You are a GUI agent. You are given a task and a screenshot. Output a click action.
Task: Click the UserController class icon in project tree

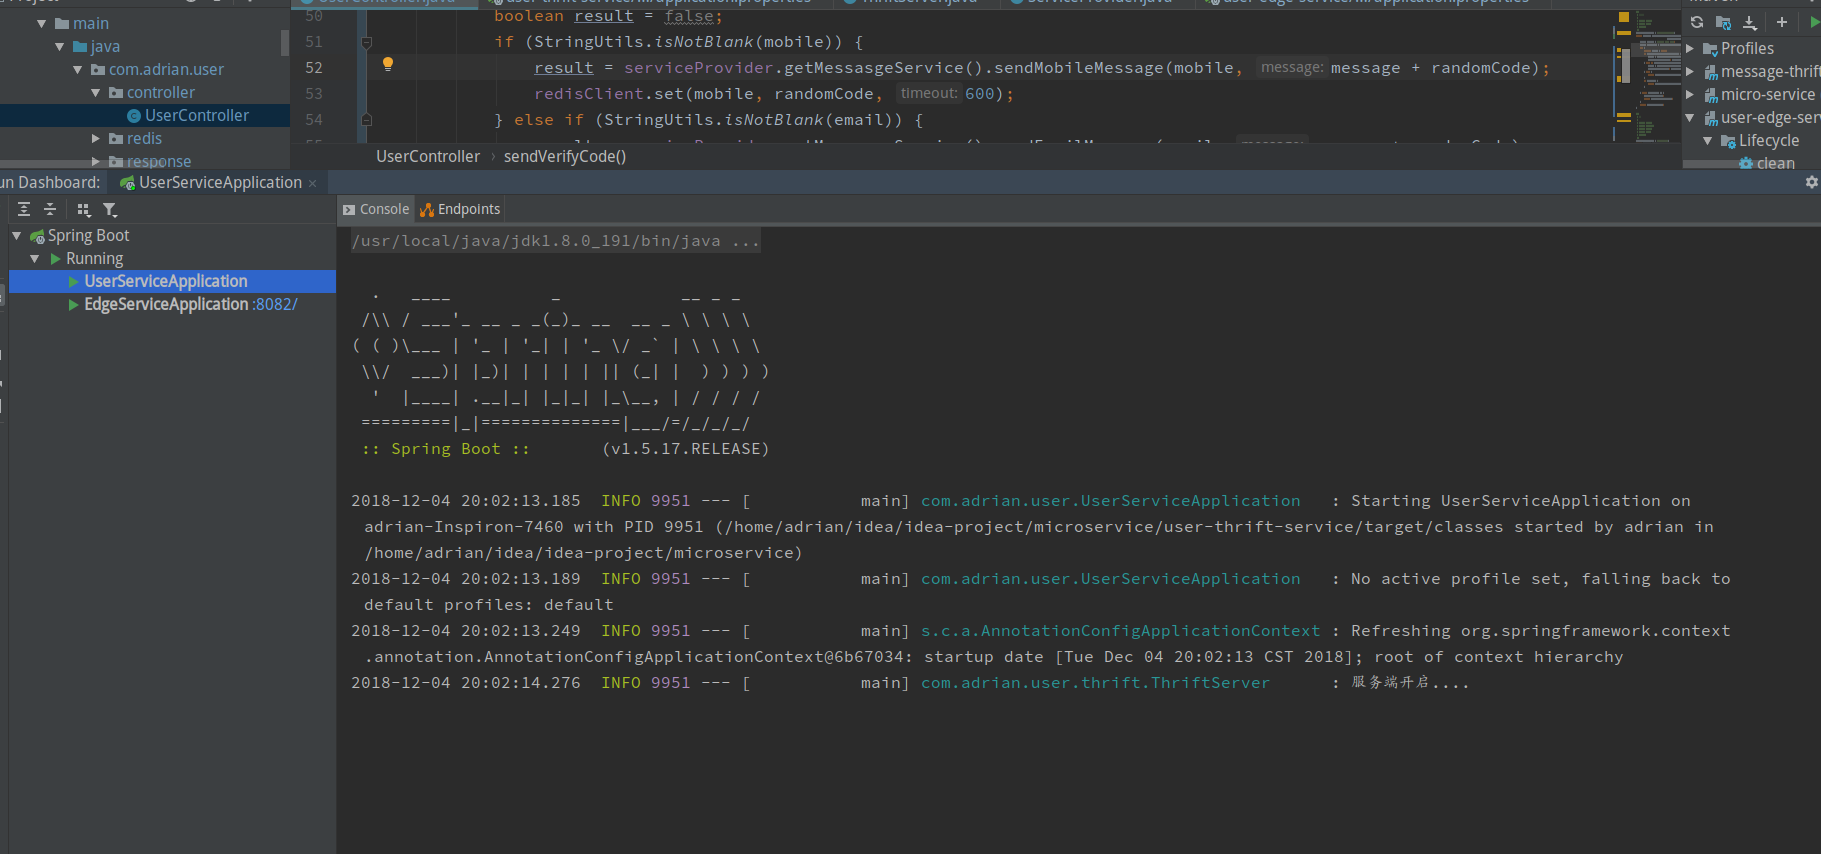(x=134, y=116)
